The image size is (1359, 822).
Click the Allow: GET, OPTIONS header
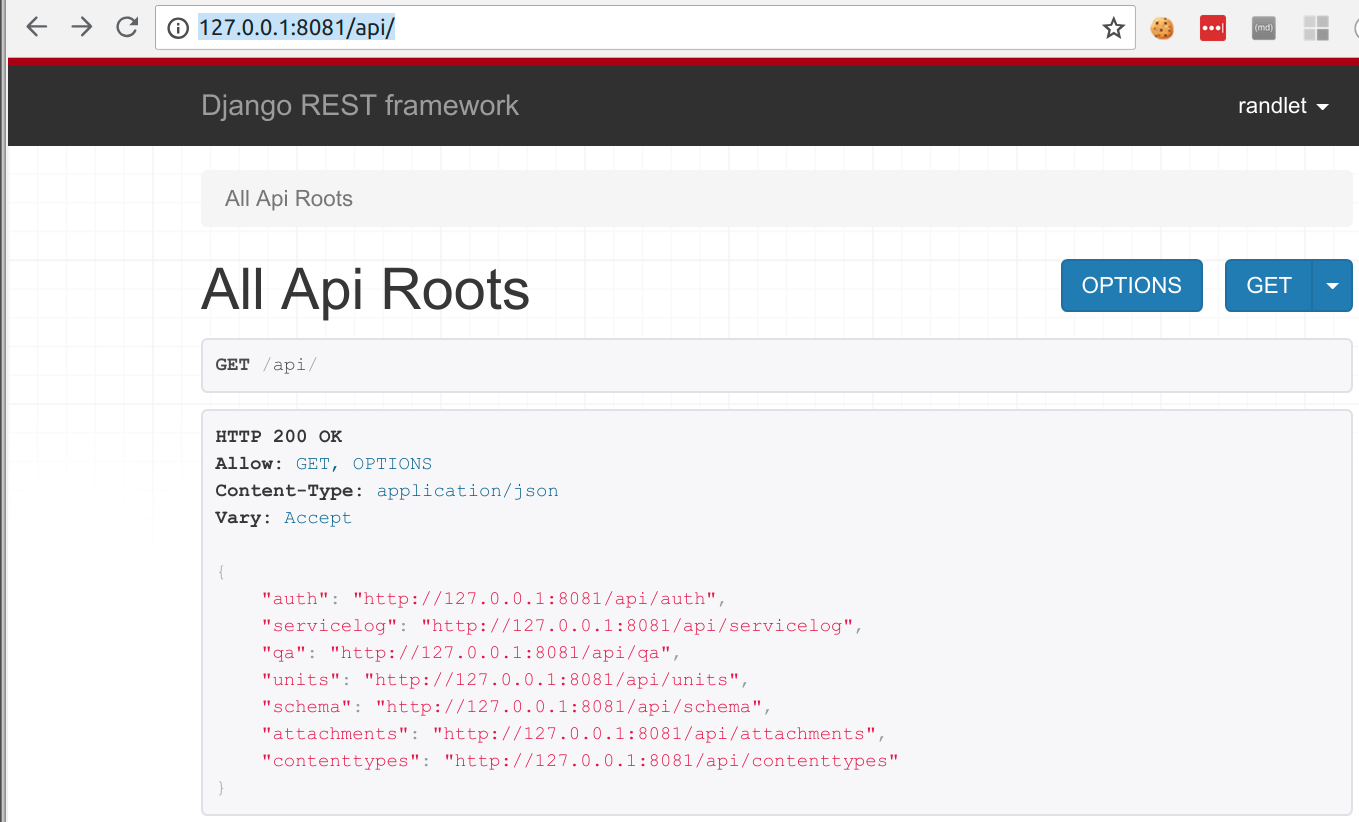324,464
